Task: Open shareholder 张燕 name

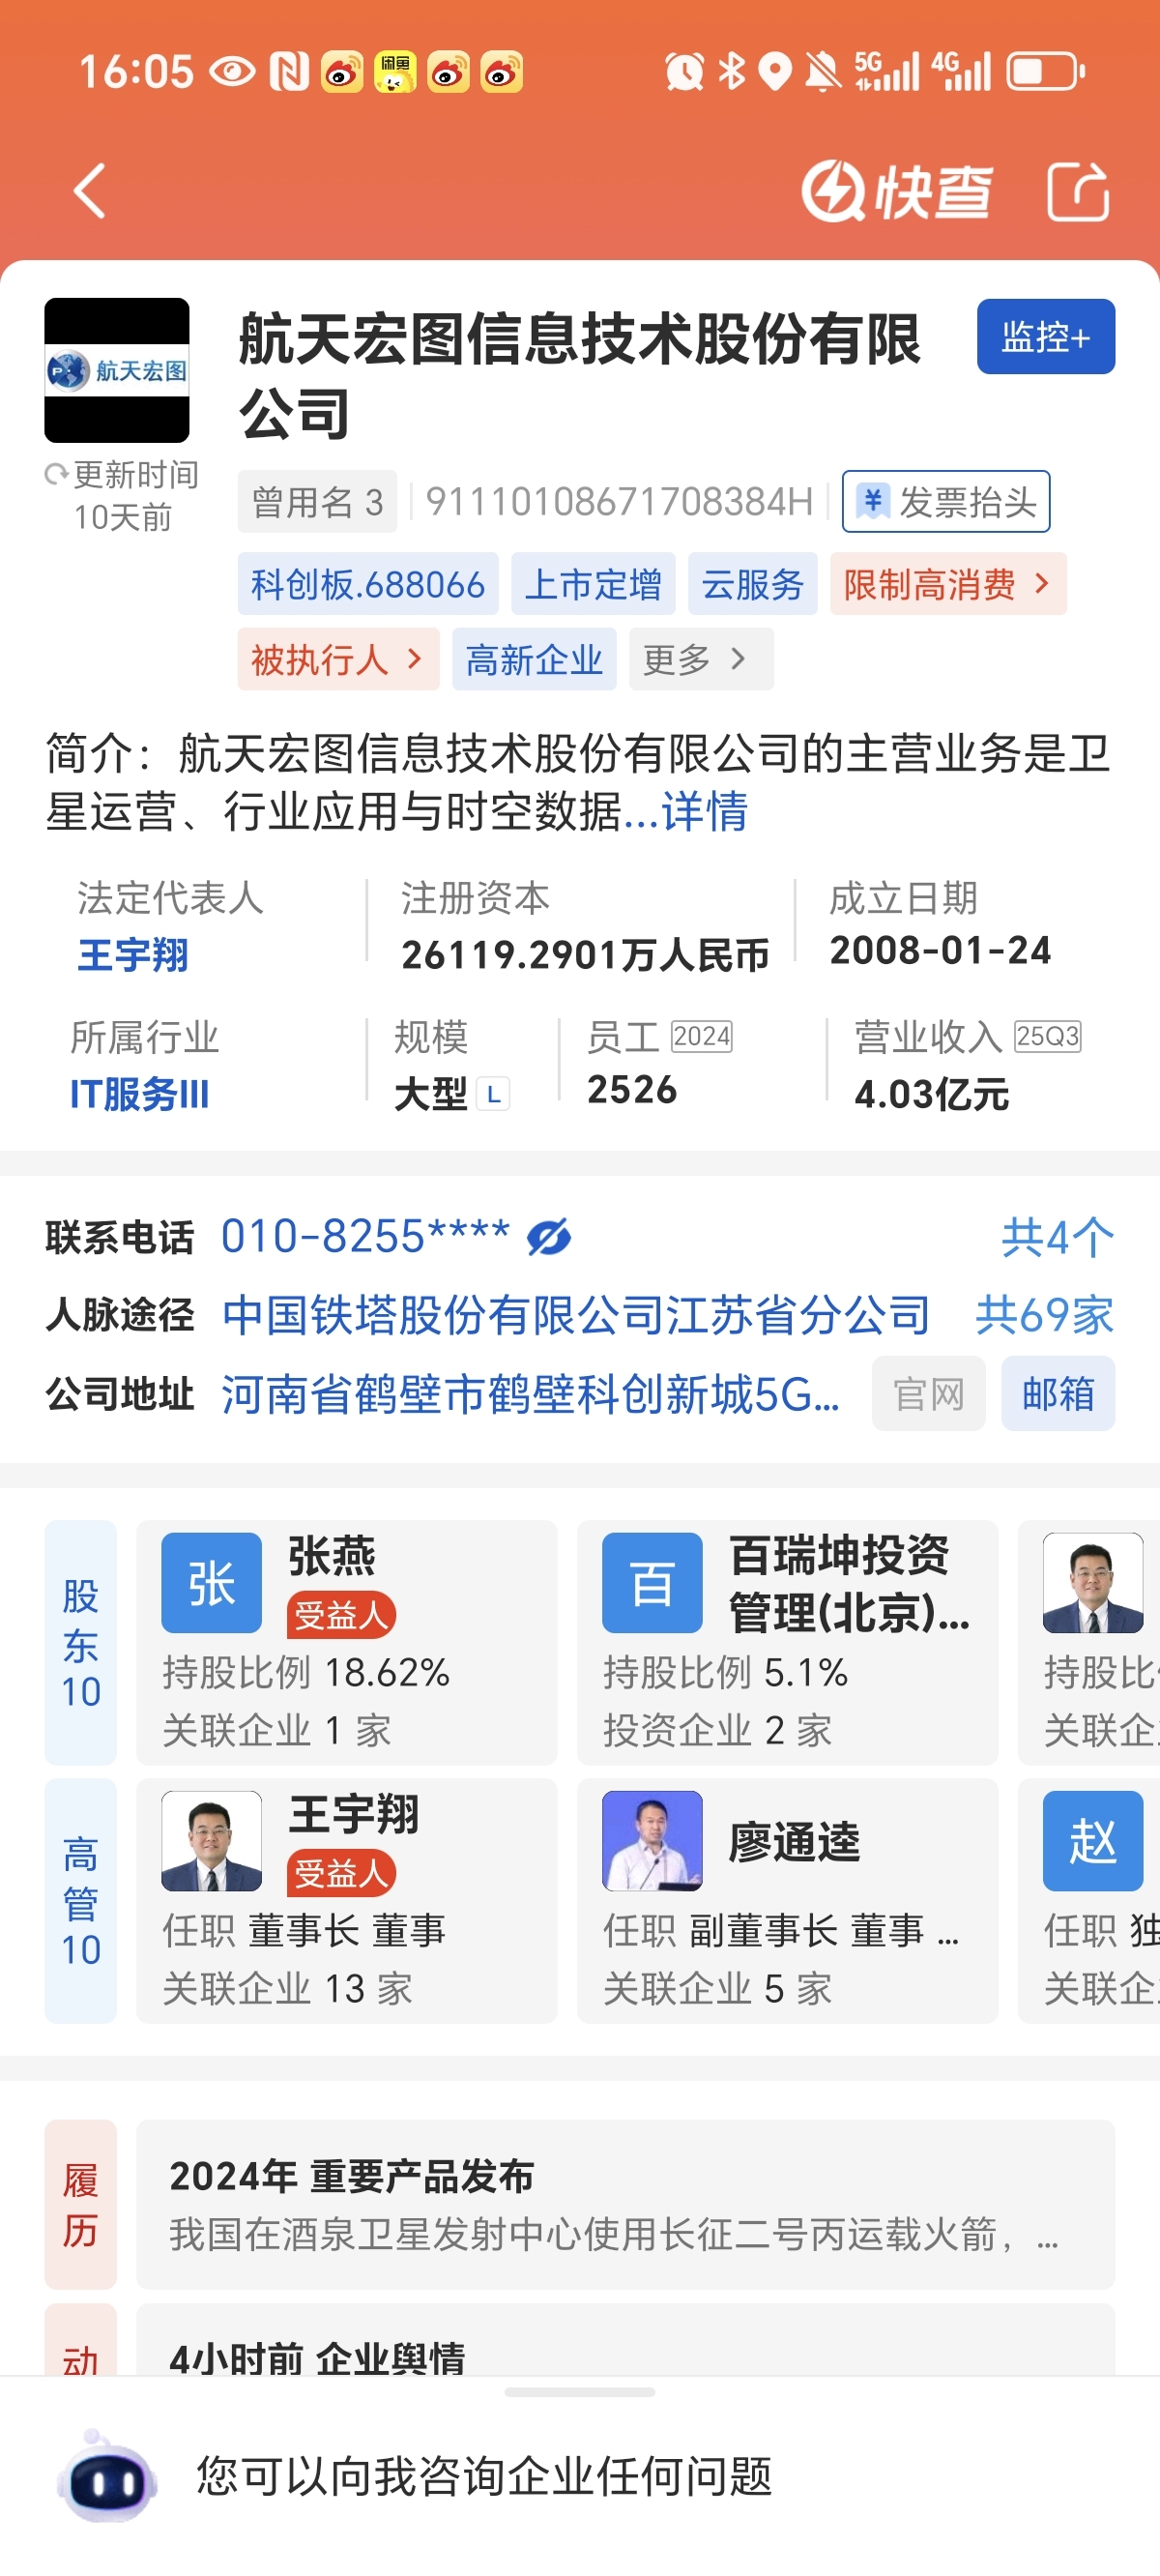Action: [x=332, y=1556]
